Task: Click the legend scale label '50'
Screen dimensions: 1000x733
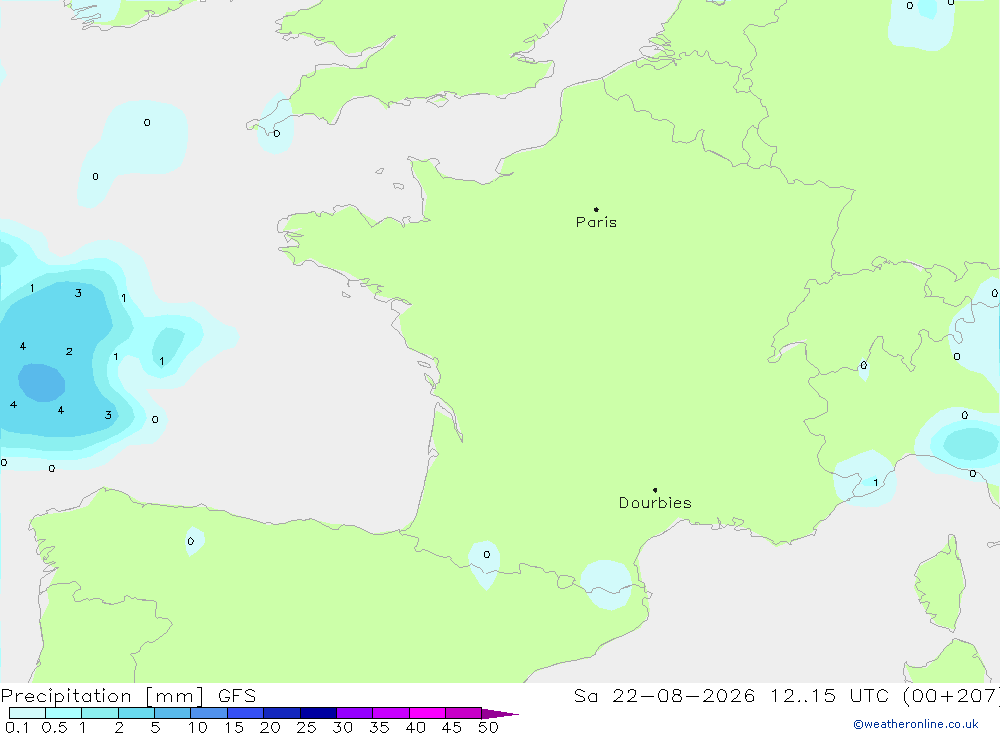Action: coord(488,727)
